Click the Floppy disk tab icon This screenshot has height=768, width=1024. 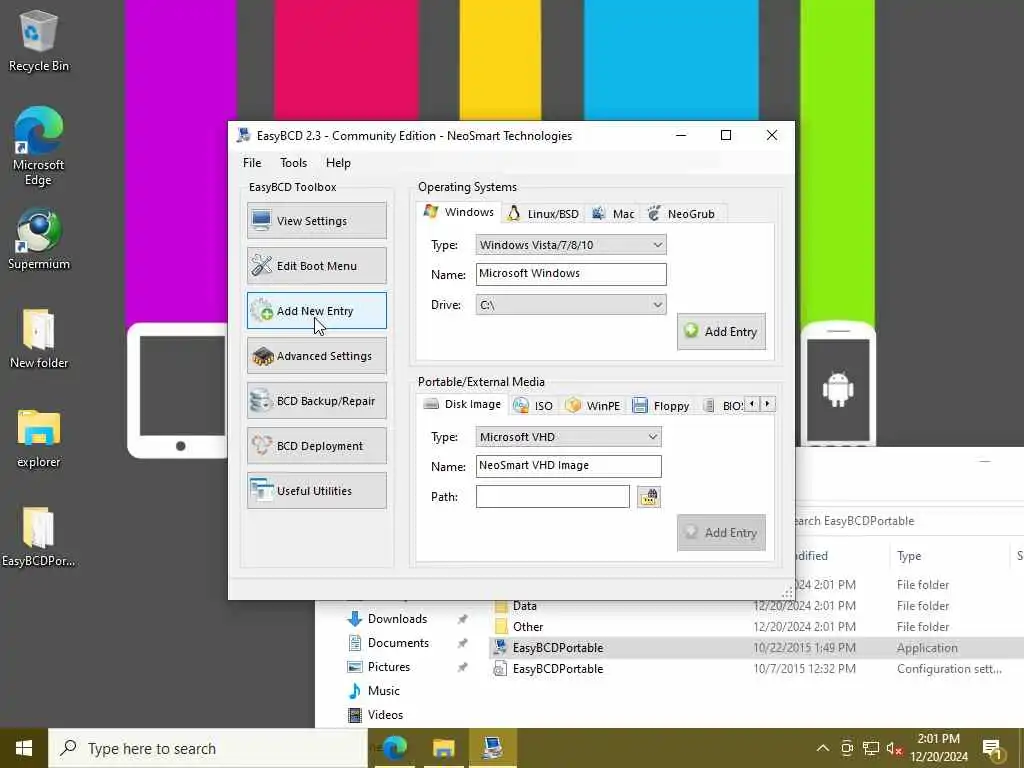coord(640,406)
